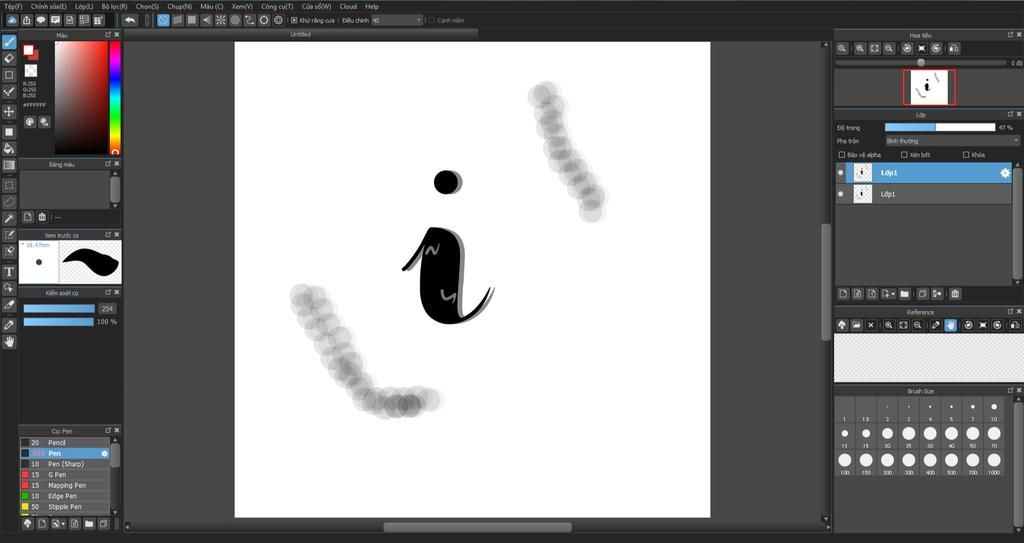Fit to window in Navigator panel

(874, 48)
